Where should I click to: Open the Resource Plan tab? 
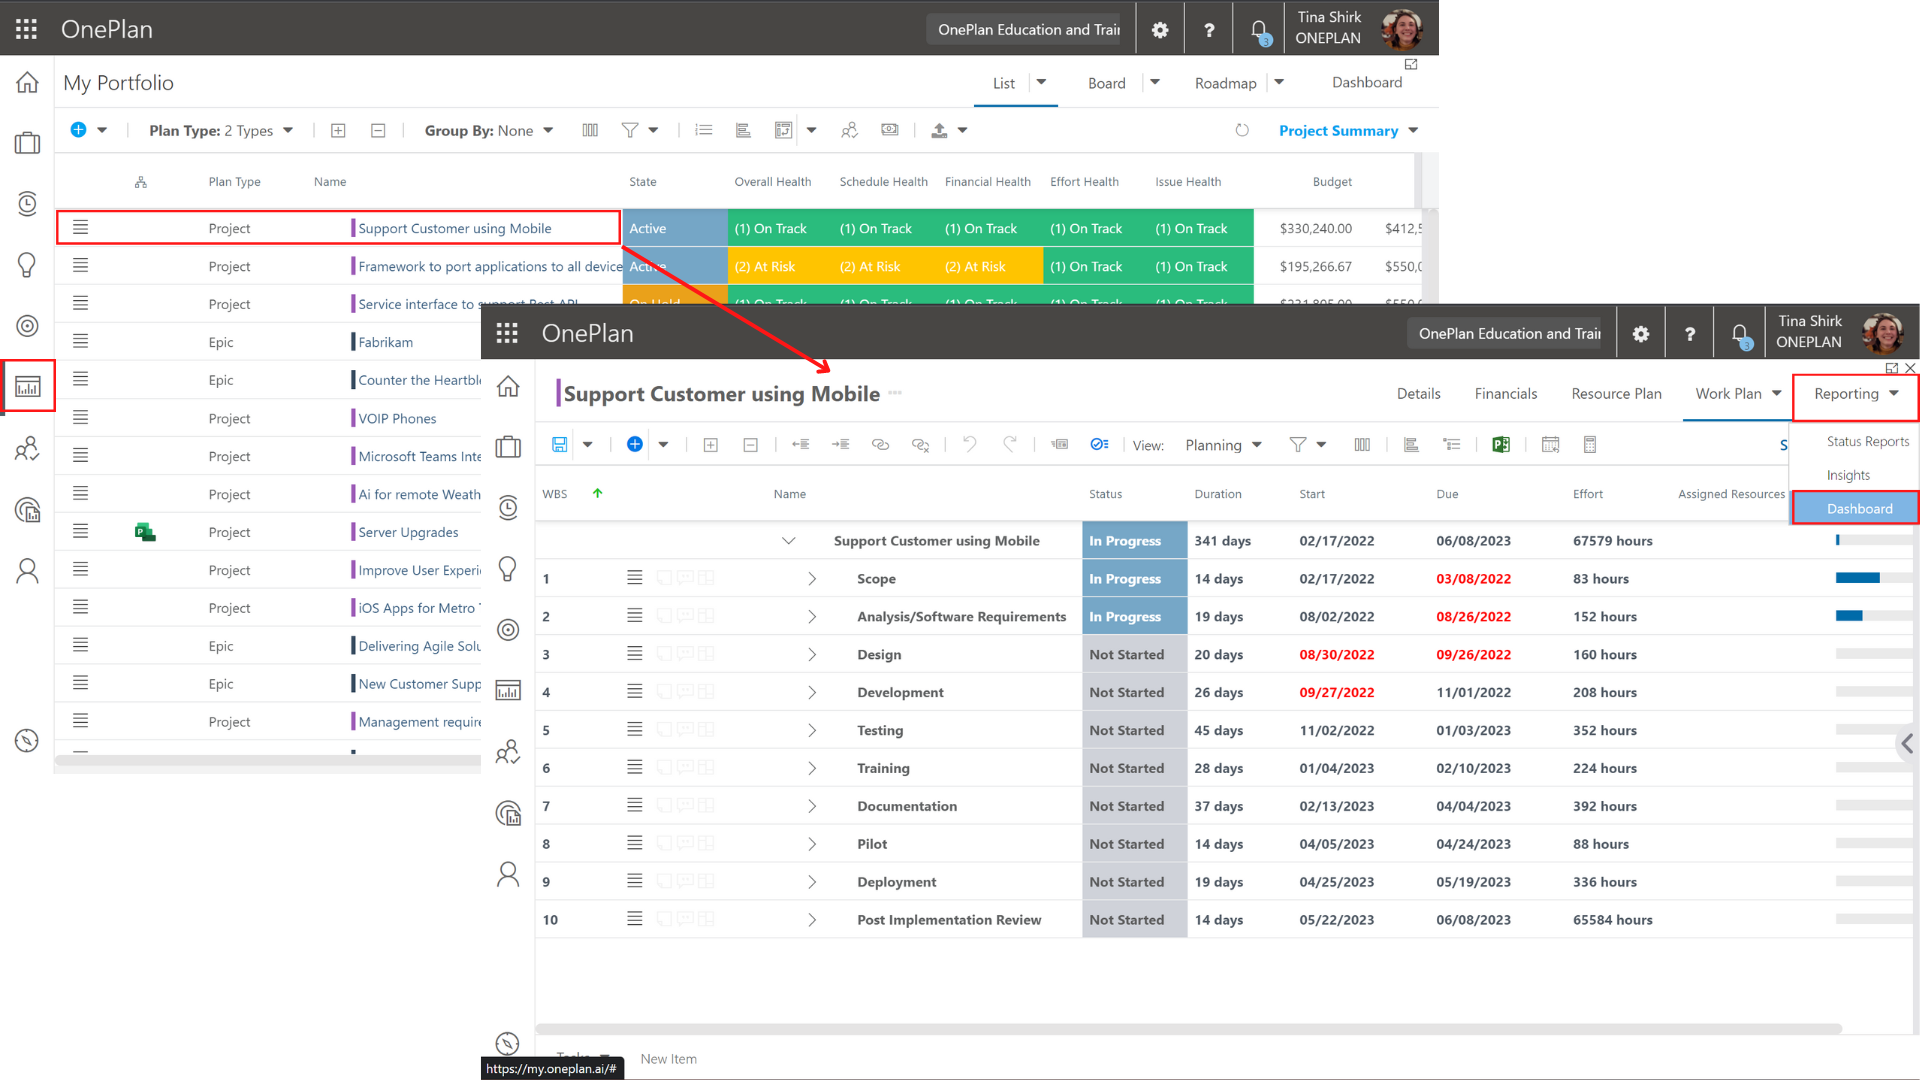click(x=1616, y=394)
